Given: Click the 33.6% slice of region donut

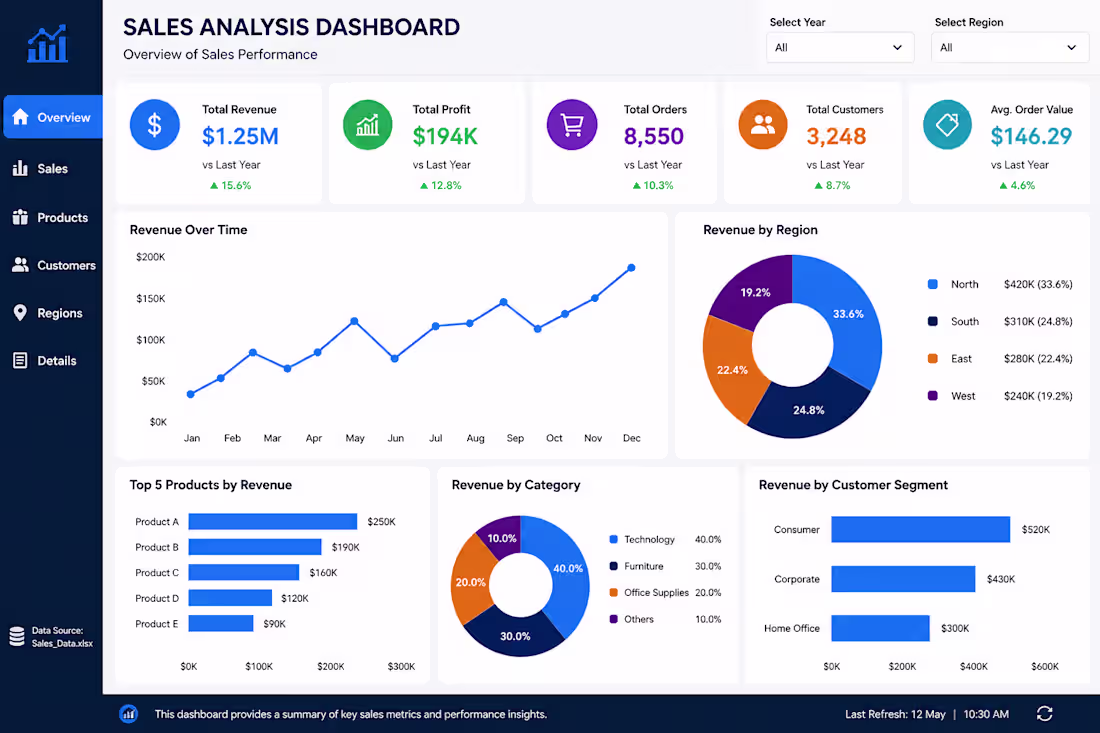Looking at the screenshot, I should (x=848, y=314).
